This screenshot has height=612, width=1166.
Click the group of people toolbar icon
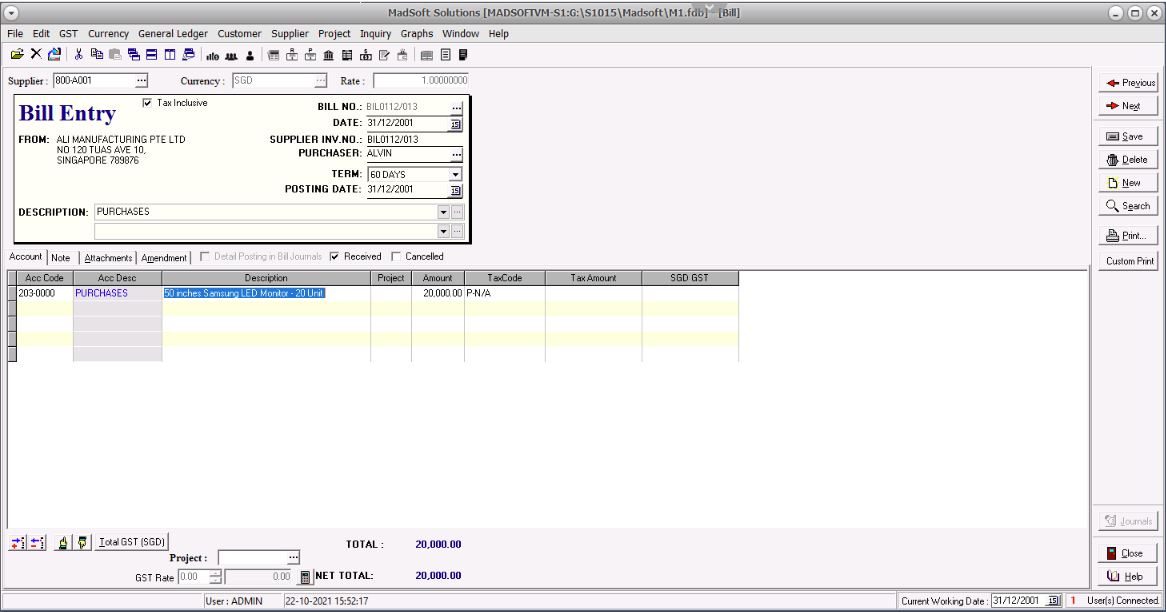231,55
